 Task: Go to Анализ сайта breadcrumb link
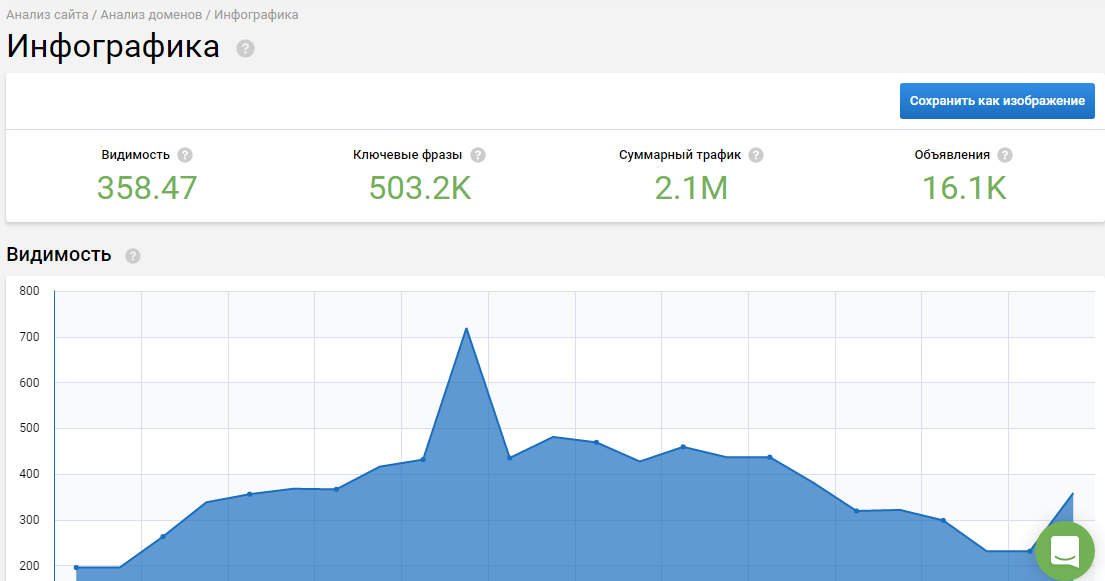(x=47, y=15)
